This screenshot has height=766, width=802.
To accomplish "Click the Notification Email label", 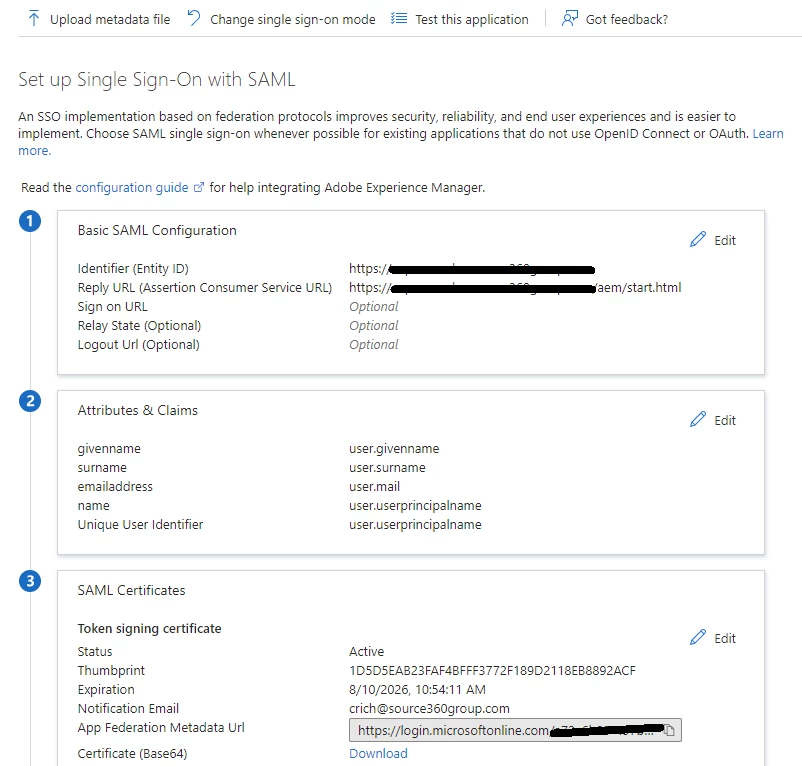I will (128, 708).
